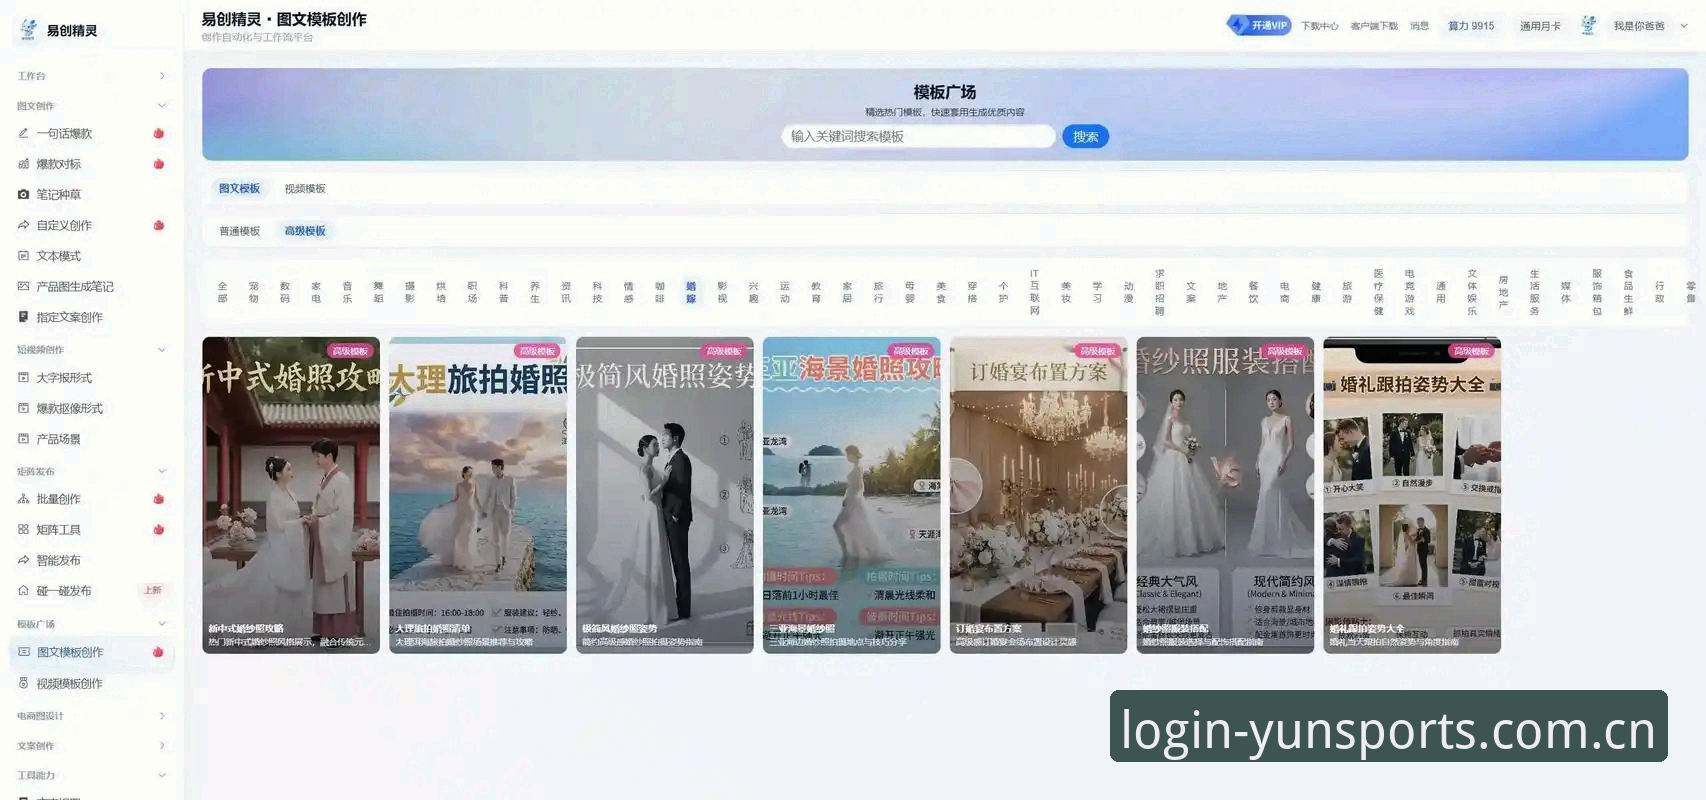This screenshot has height=800, width=1706.
Task: Switch to the 视频模板 tab
Action: point(305,188)
